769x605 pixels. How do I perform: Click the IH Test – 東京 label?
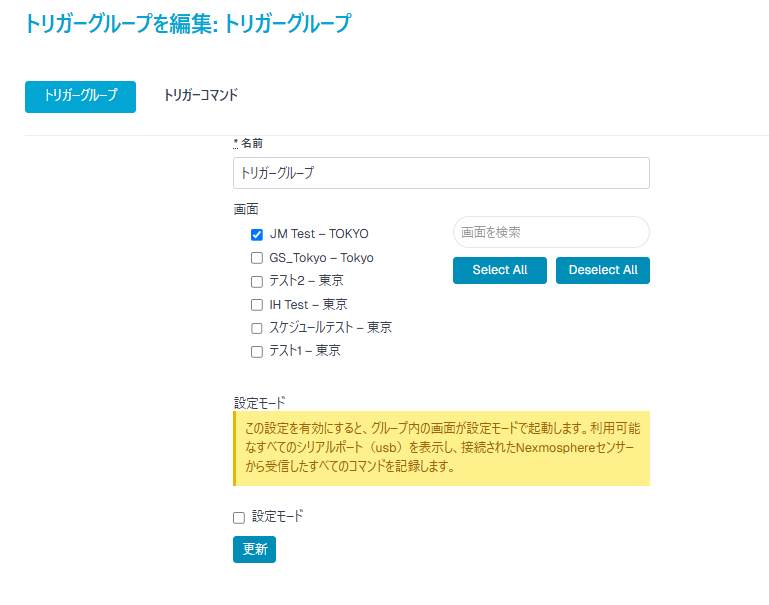pos(308,304)
